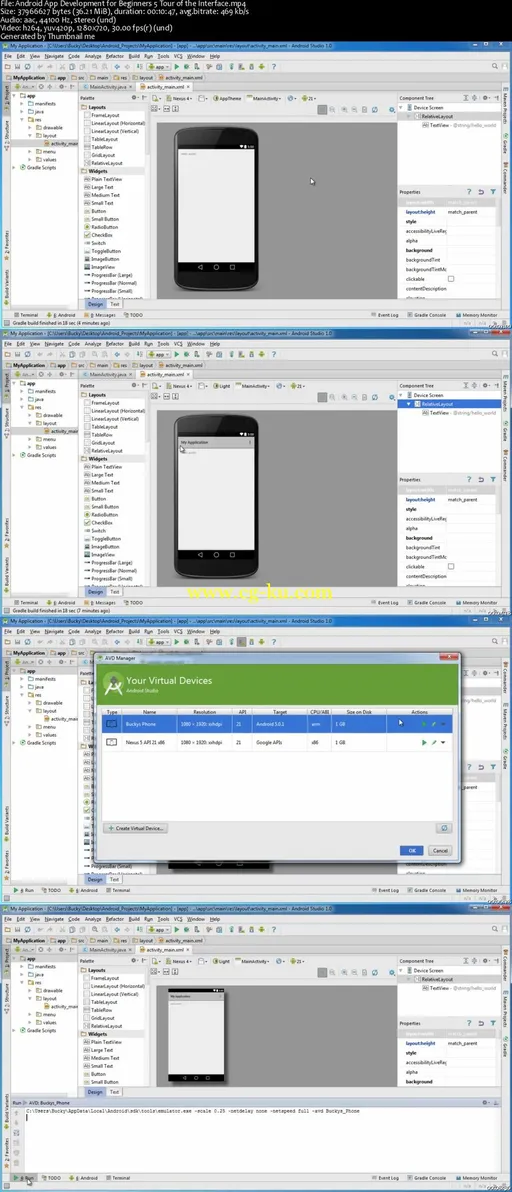The width and height of the screenshot is (512, 1192).
Task: Open the Build menu in AppTheme frame
Action: pos(134,55)
